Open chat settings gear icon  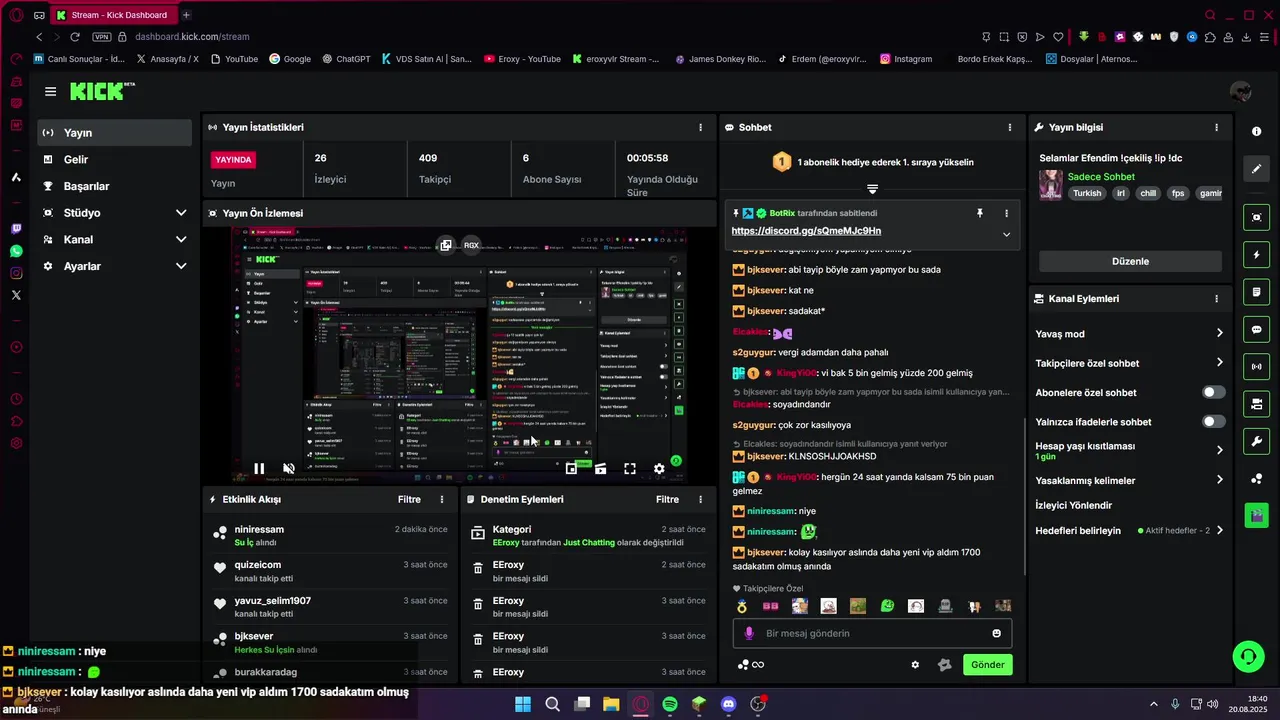[915, 665]
